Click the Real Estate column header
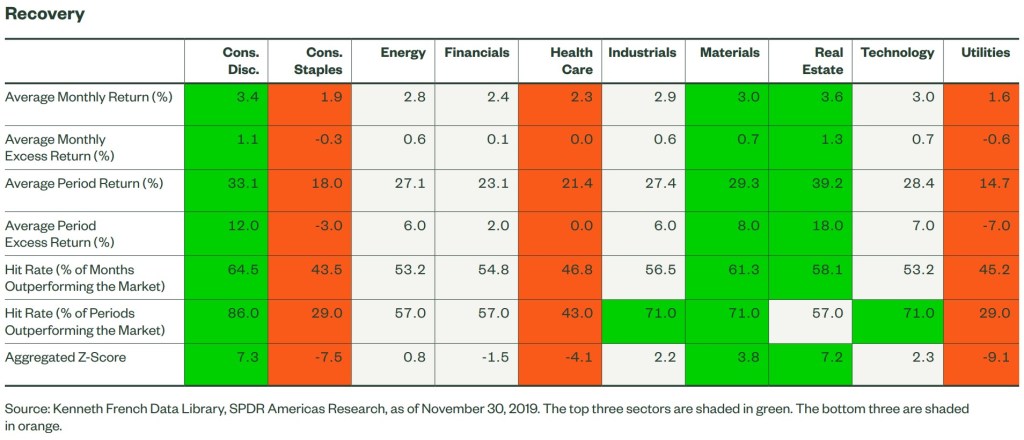 coord(822,61)
